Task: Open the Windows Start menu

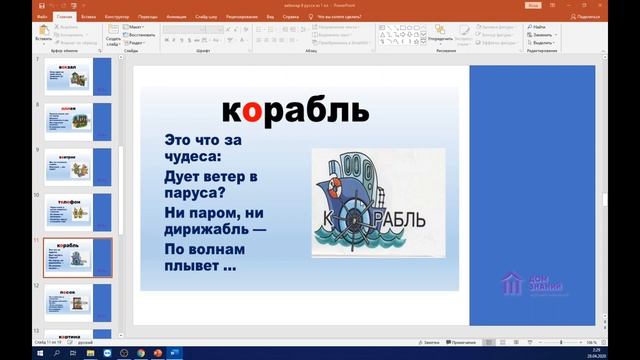Action: point(40,353)
